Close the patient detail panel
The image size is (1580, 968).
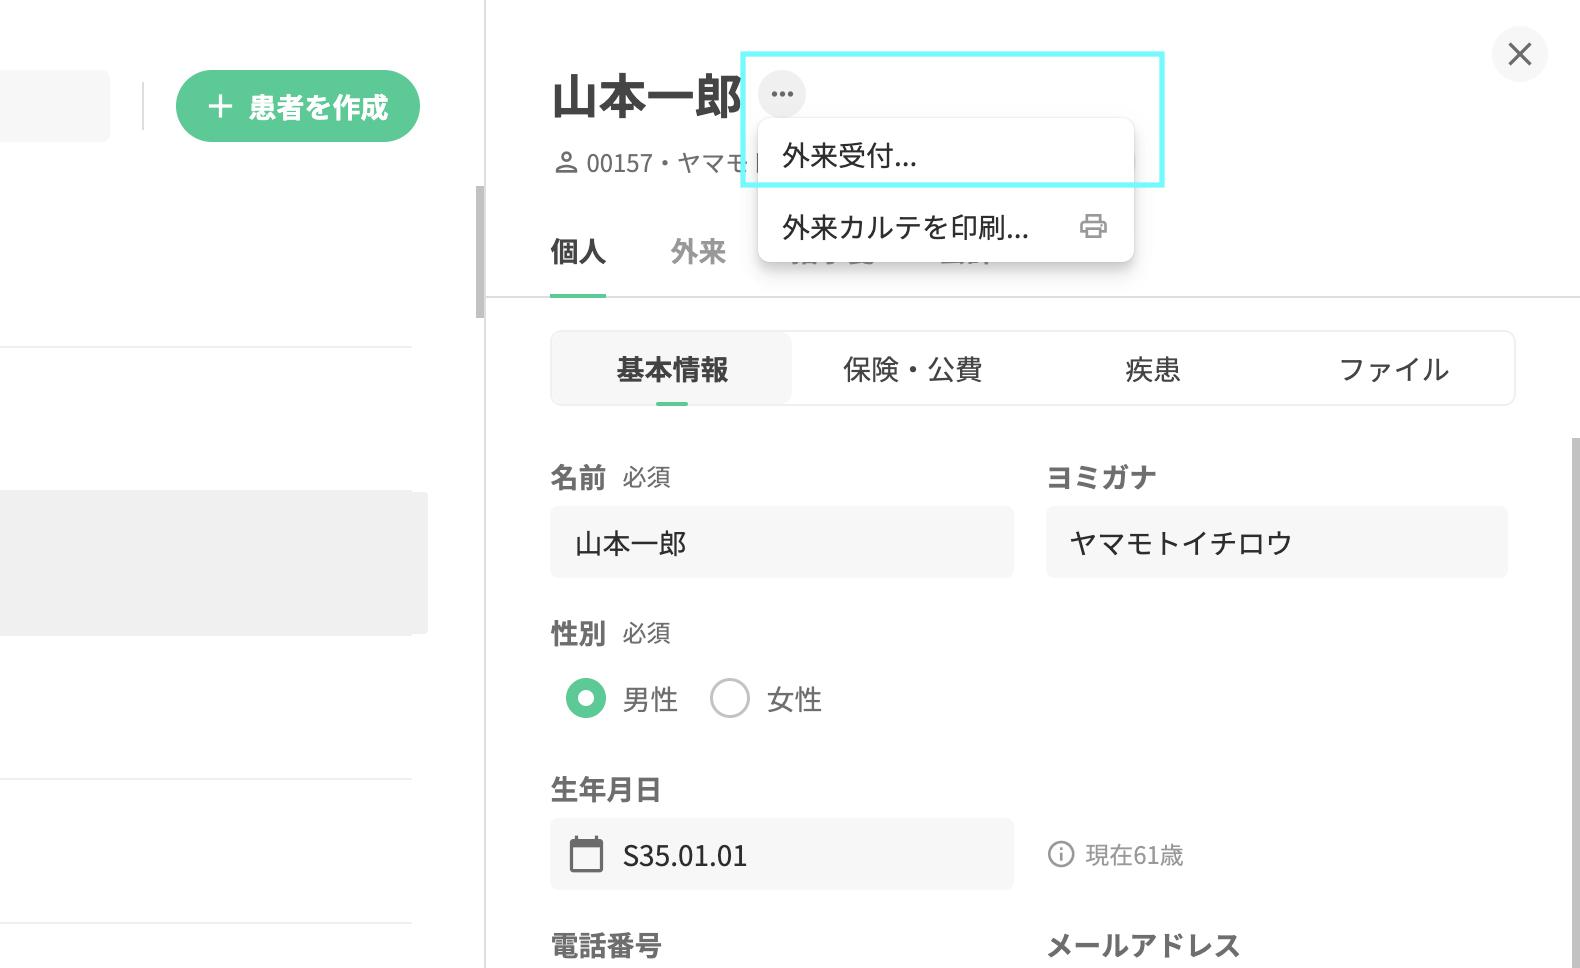pyautogui.click(x=1519, y=54)
